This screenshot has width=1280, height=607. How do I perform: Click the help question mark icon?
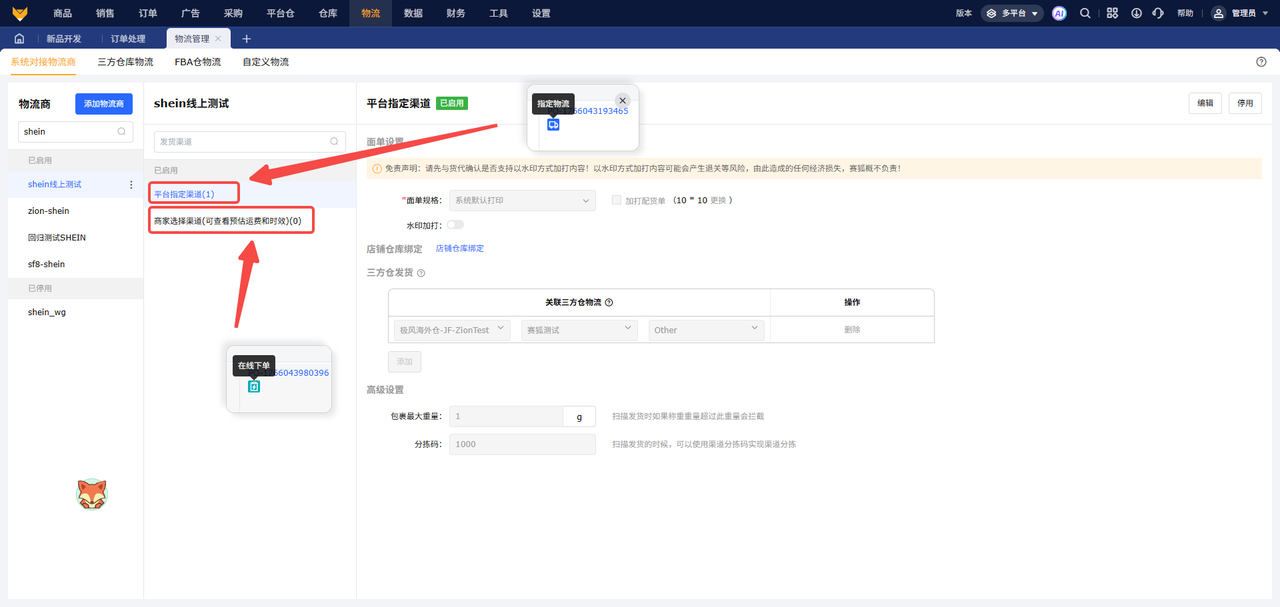[x=1261, y=62]
